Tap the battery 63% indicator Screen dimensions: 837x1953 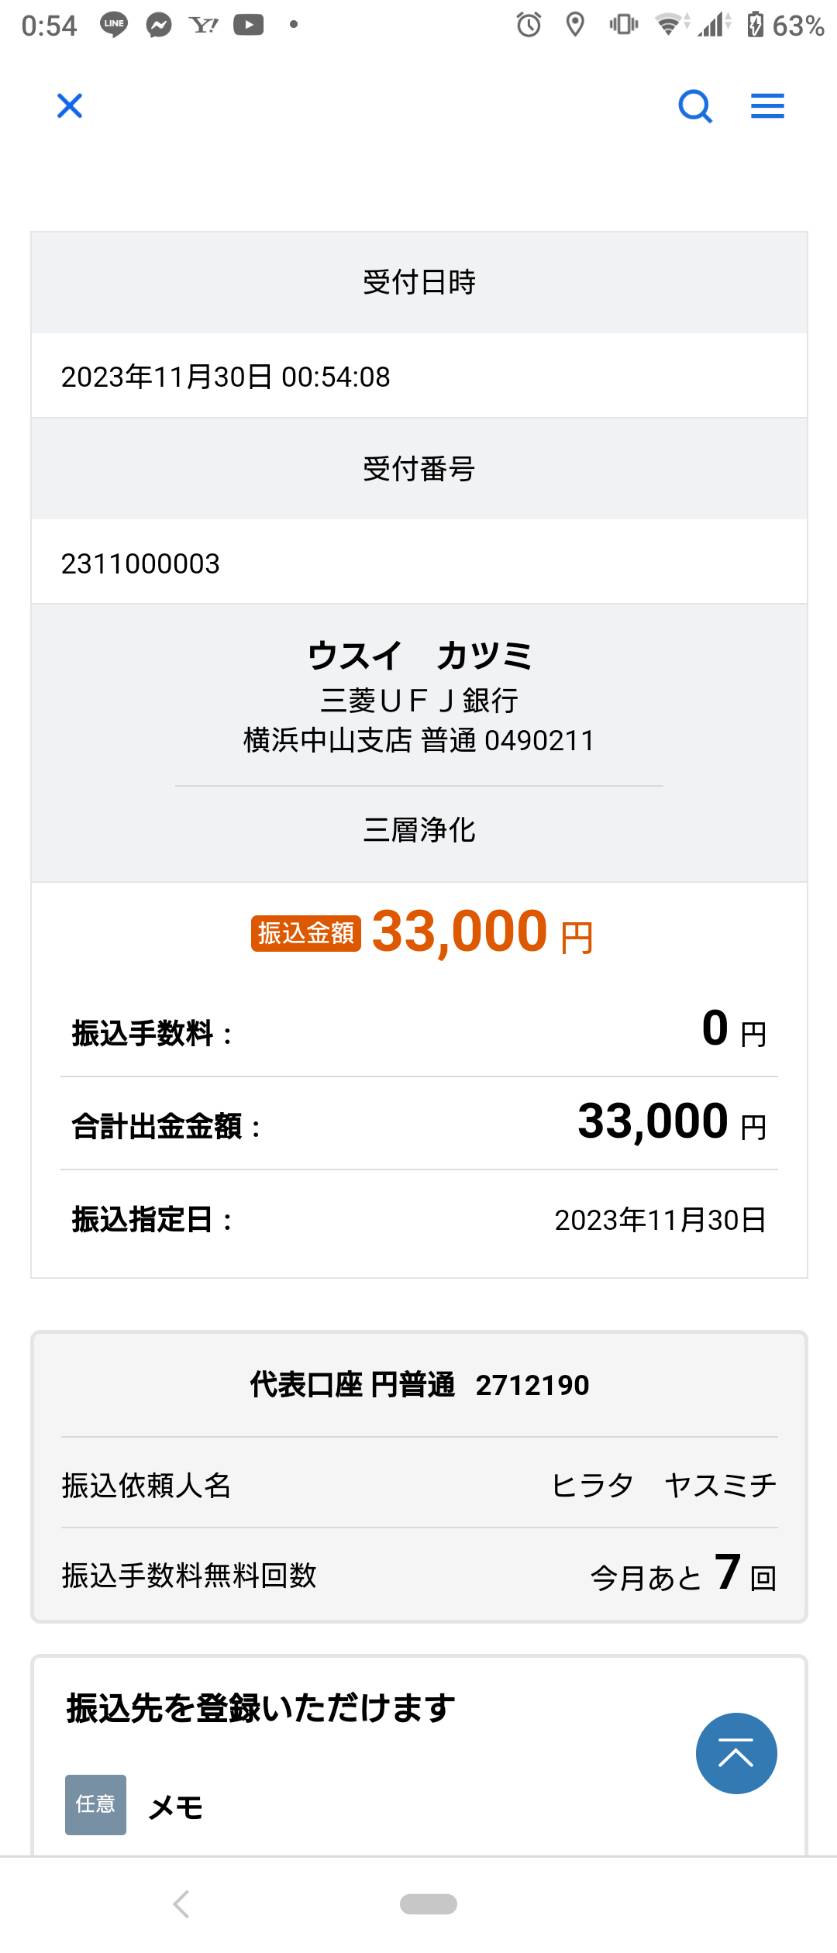tap(786, 25)
